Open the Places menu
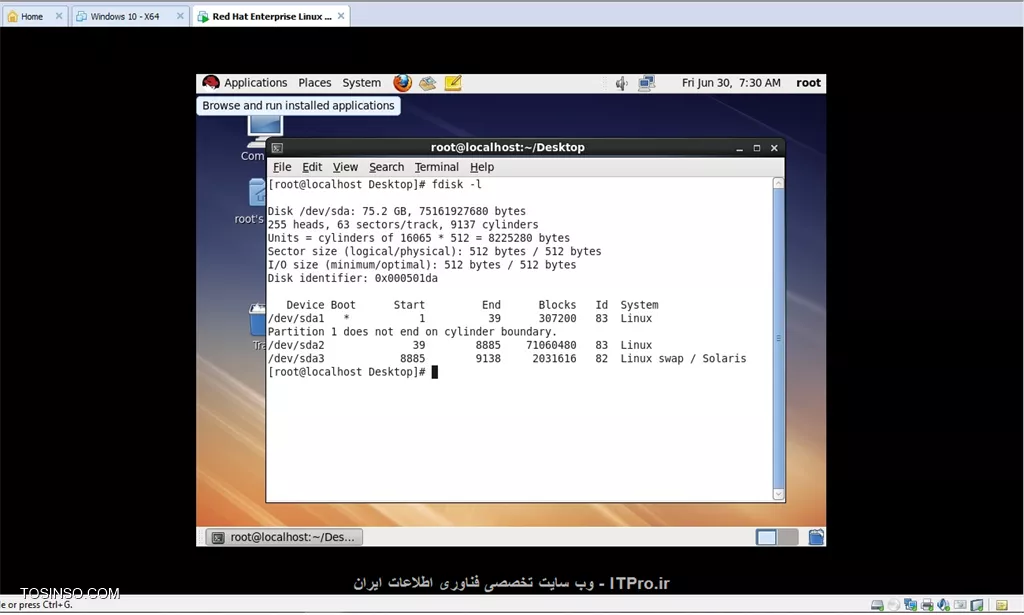 pos(315,83)
